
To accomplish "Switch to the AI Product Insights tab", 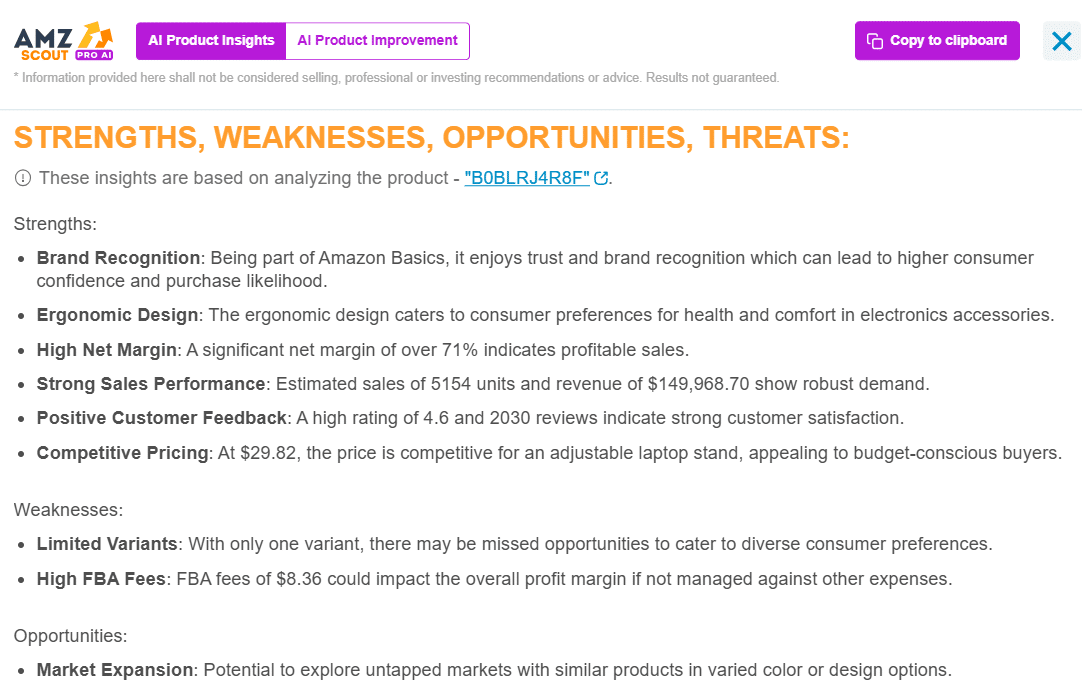I will [211, 41].
